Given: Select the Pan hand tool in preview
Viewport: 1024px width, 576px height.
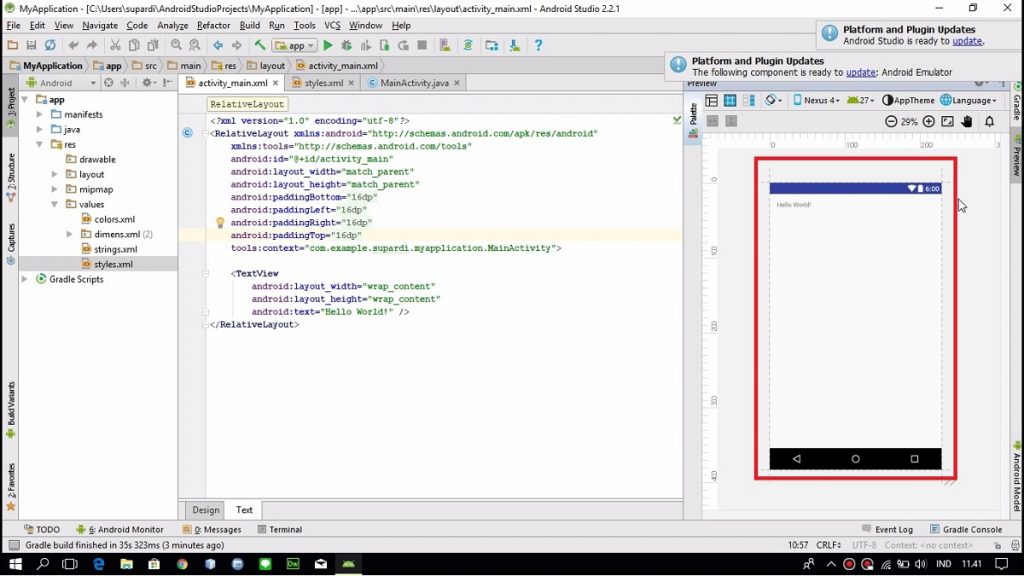Looking at the screenshot, I should point(967,121).
